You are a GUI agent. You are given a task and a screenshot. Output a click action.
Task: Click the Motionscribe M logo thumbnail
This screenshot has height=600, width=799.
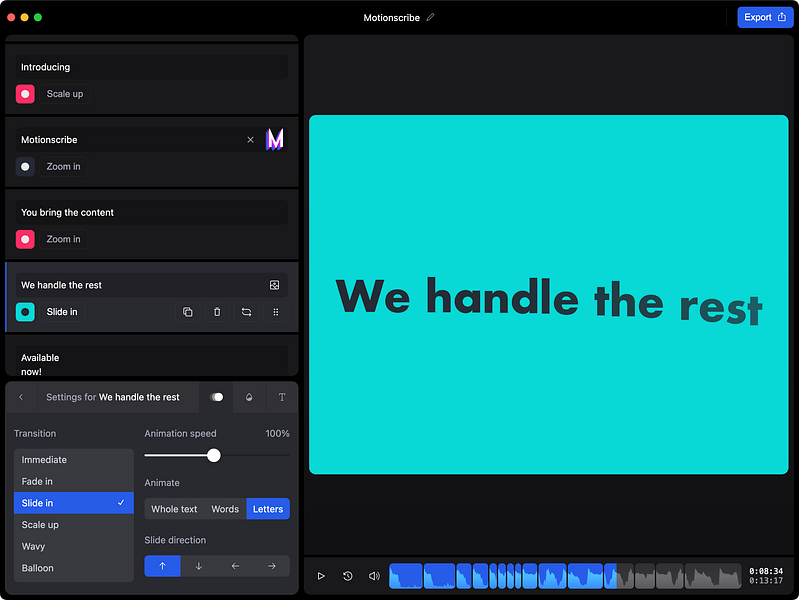(274, 139)
